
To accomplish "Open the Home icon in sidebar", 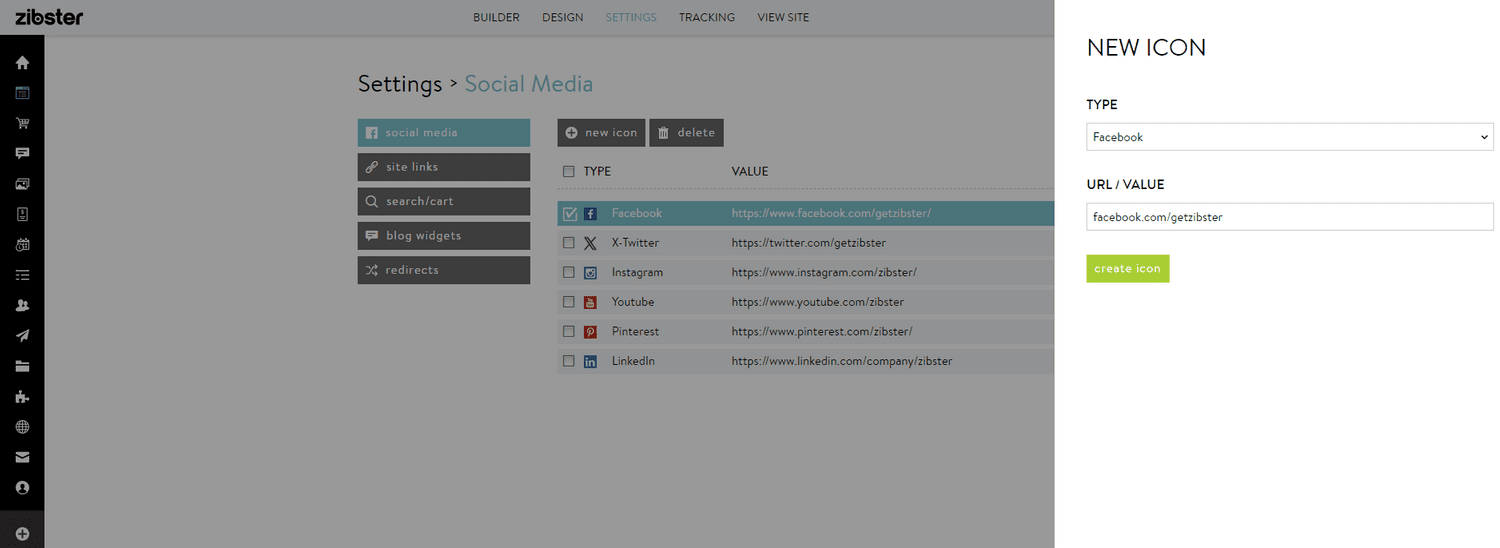I will (22, 63).
